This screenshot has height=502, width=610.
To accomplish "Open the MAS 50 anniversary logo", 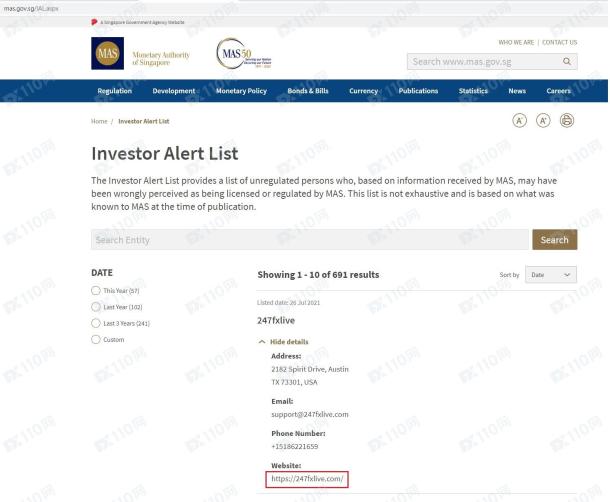I will click(244, 54).
